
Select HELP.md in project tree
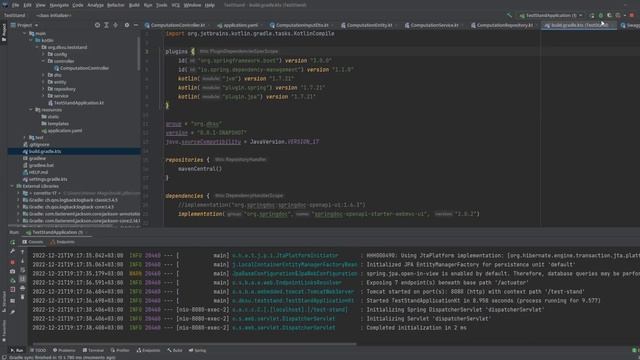36,172
